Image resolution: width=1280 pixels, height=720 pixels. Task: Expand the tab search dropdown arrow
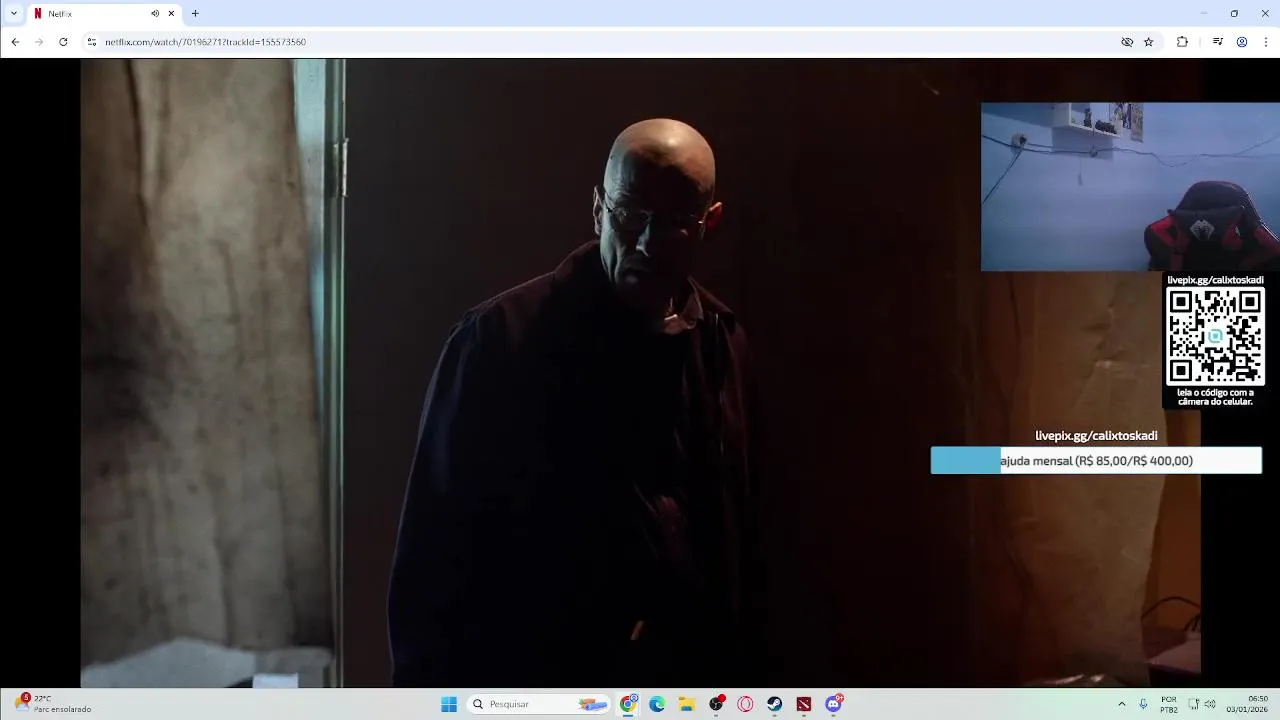click(13, 14)
